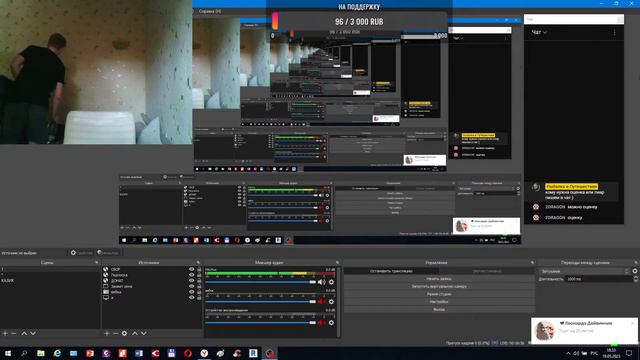Click Выход button in controls
This screenshot has height=360, width=640.
pyautogui.click(x=439, y=310)
